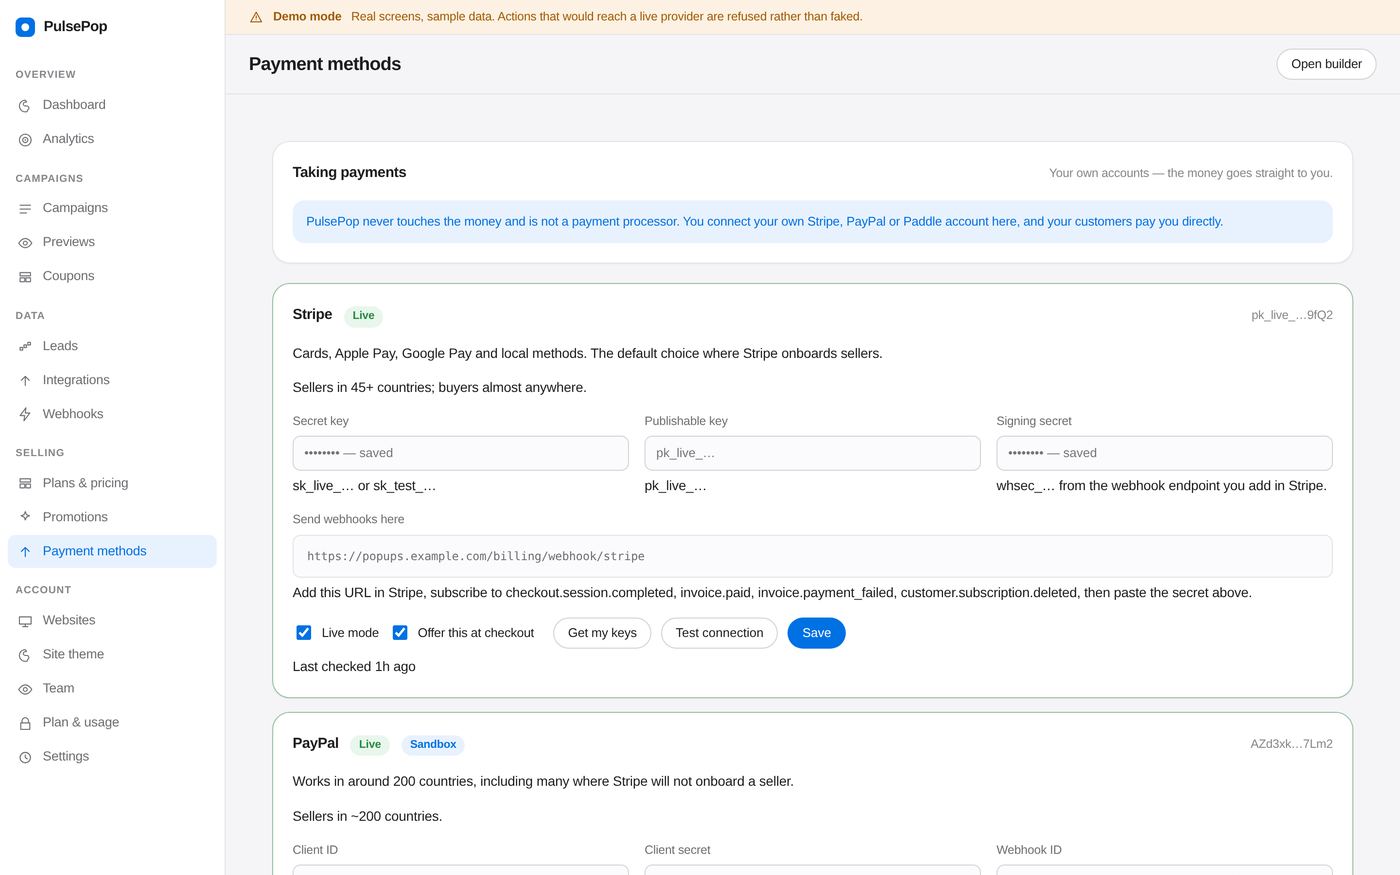The height and width of the screenshot is (875, 1400).
Task: Uncheck the Live mode checkbox
Action: point(304,633)
